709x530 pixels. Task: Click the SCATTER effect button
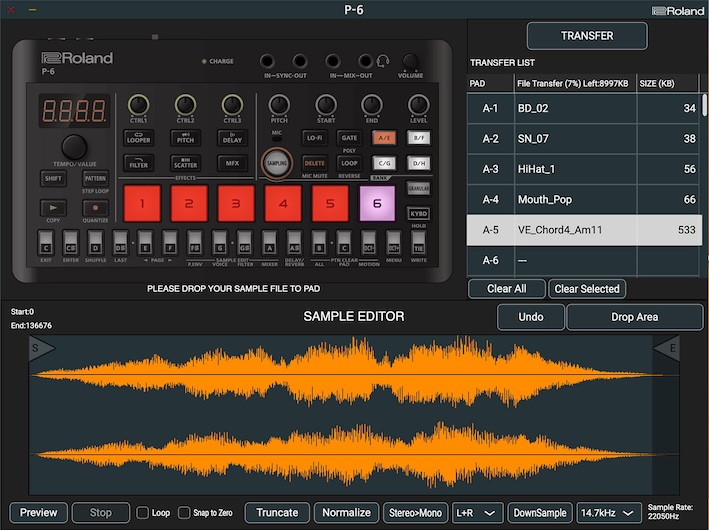[x=185, y=163]
